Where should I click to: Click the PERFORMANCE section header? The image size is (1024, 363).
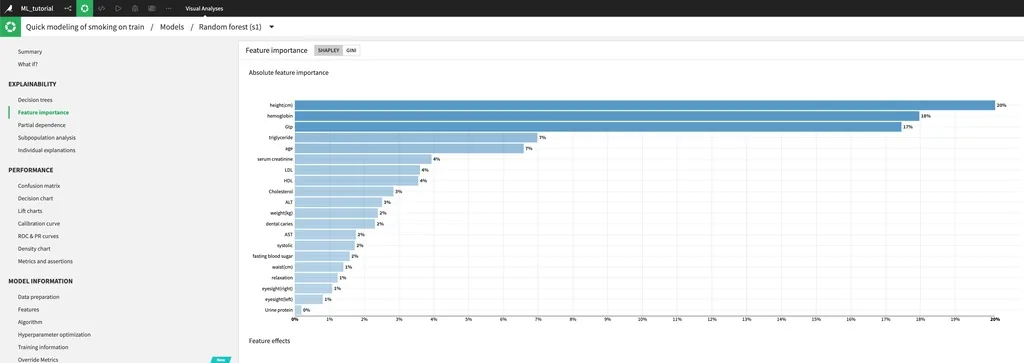[x=31, y=170]
